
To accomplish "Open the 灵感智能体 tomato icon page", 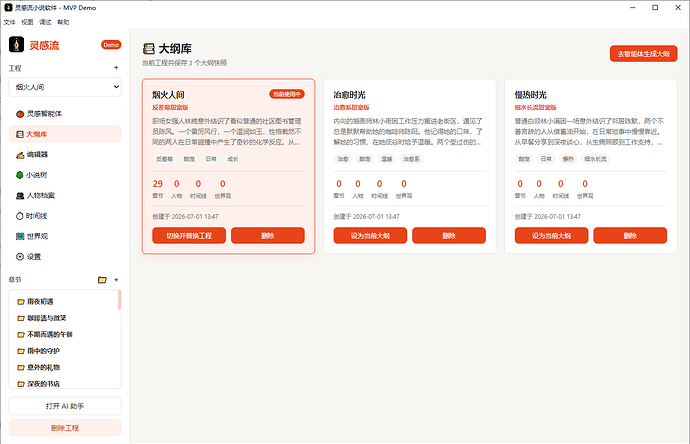I will [65, 114].
